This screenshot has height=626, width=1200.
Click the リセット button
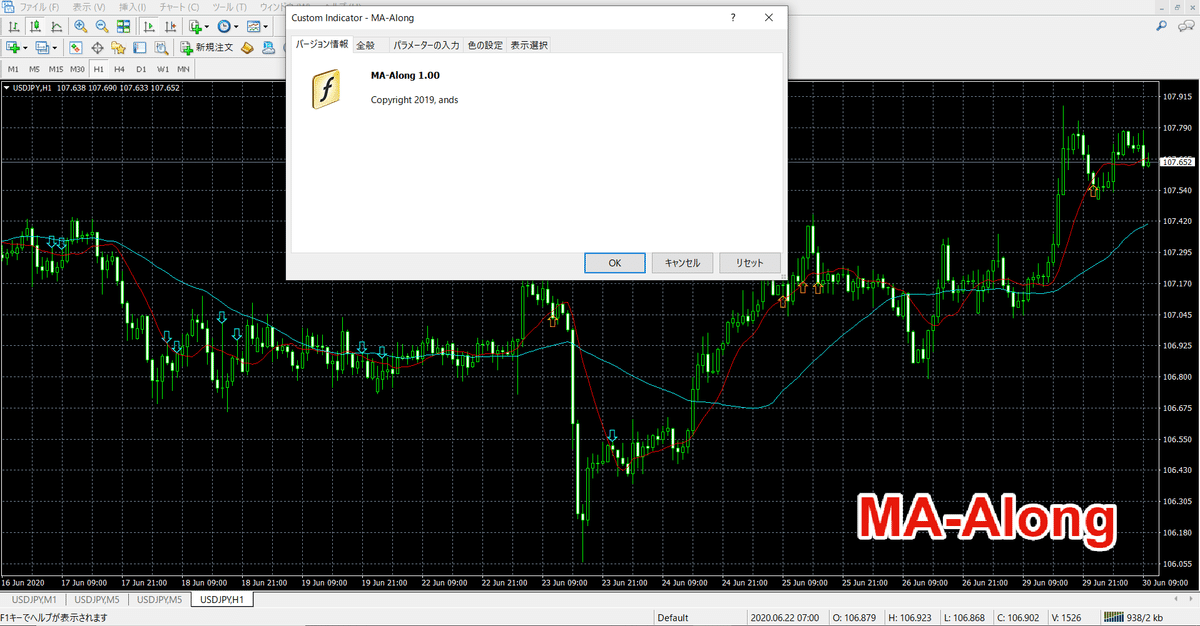(749, 263)
